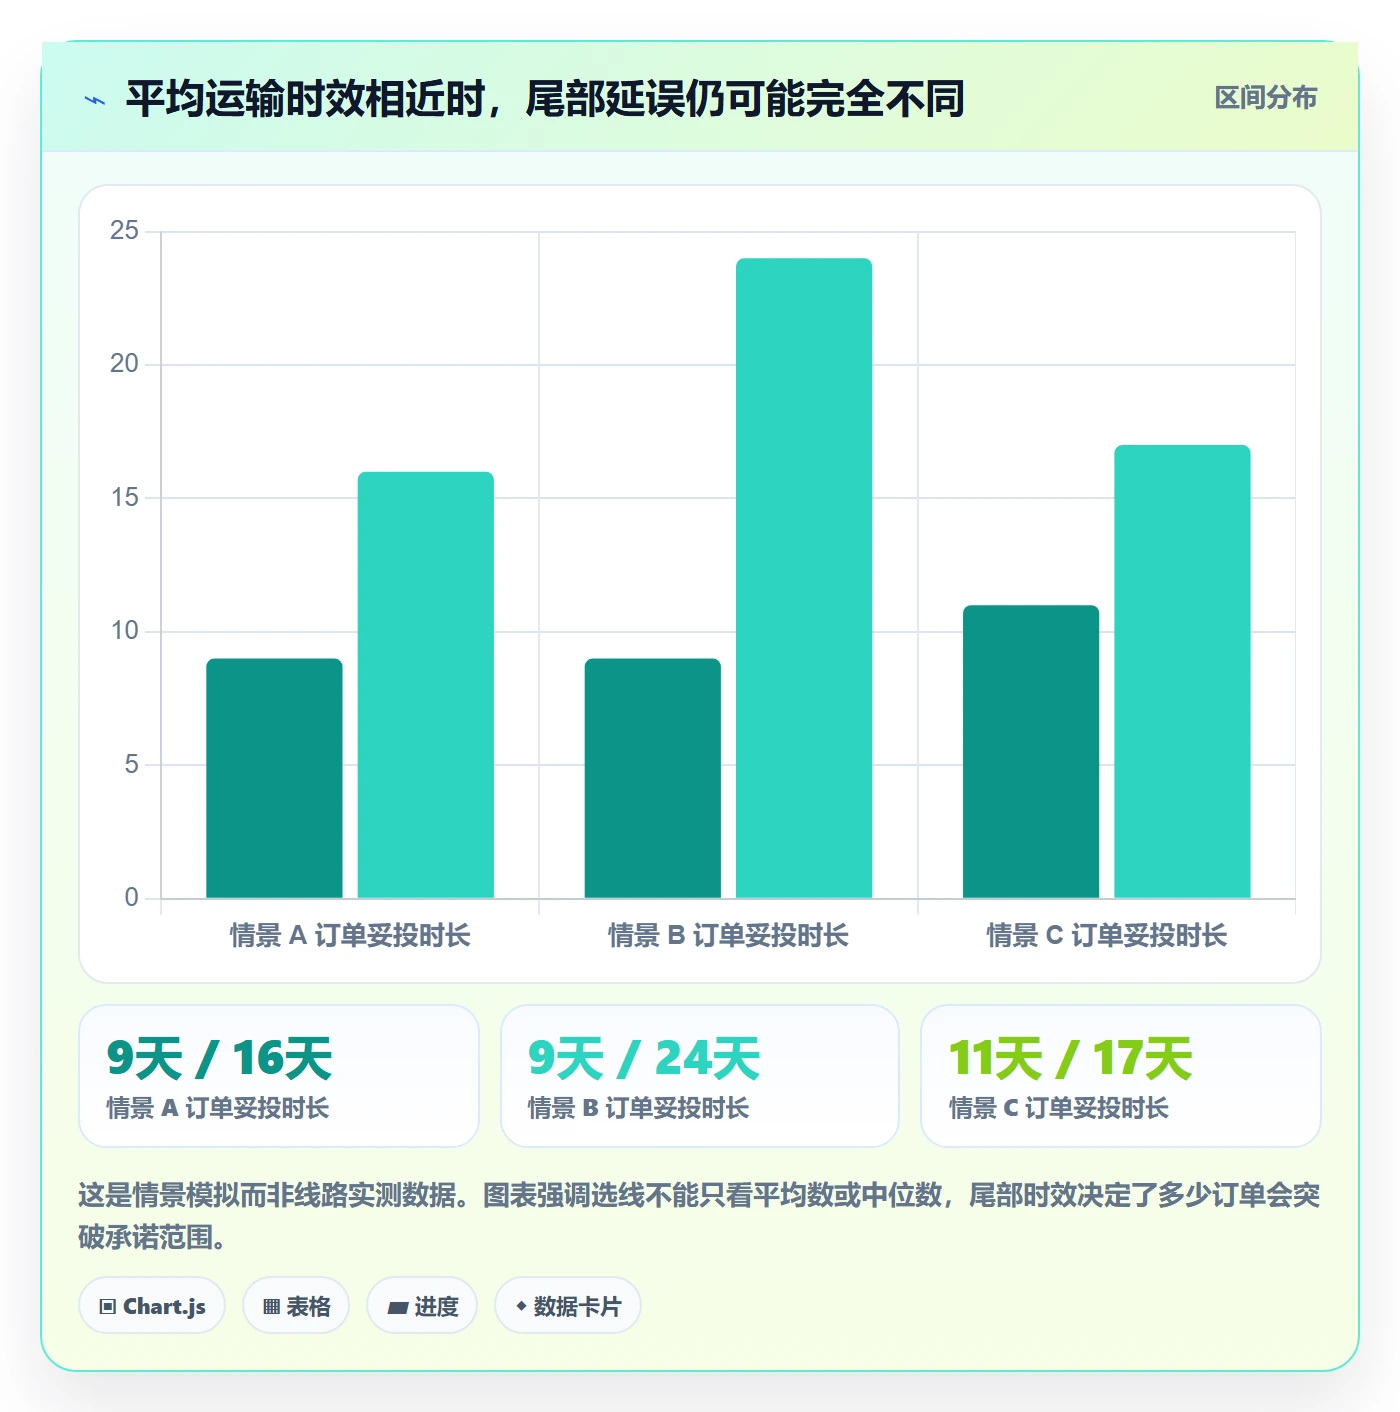Click the x-axis label 情景 A 订单妥投时长
1400x1412 pixels.
point(350,936)
